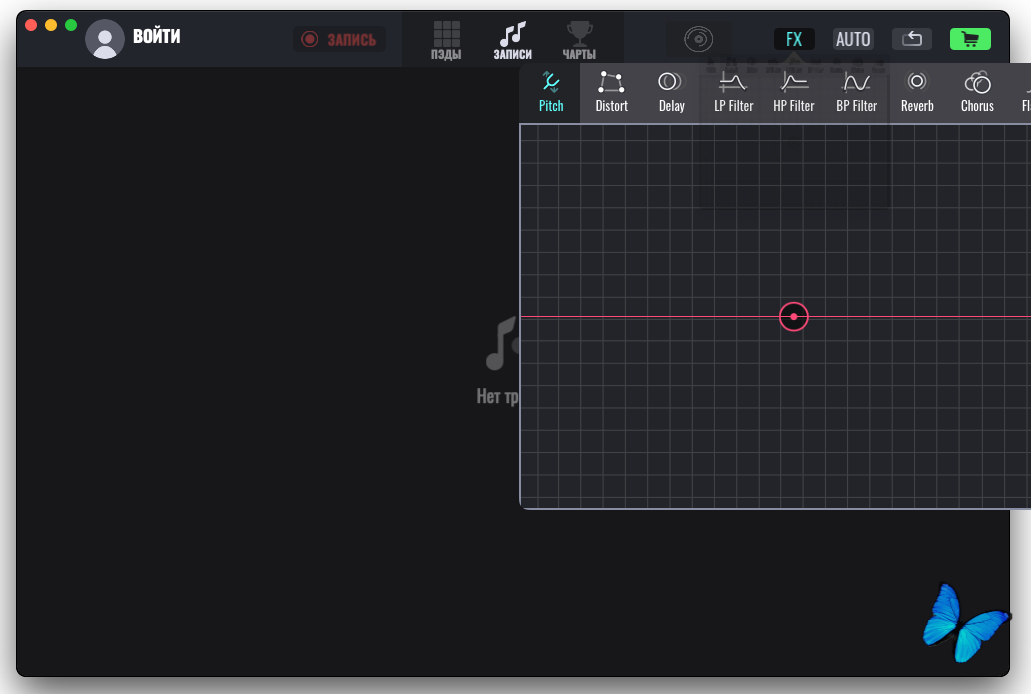1031x694 pixels.
Task: Select the Pitch effect tab
Action: point(551,92)
